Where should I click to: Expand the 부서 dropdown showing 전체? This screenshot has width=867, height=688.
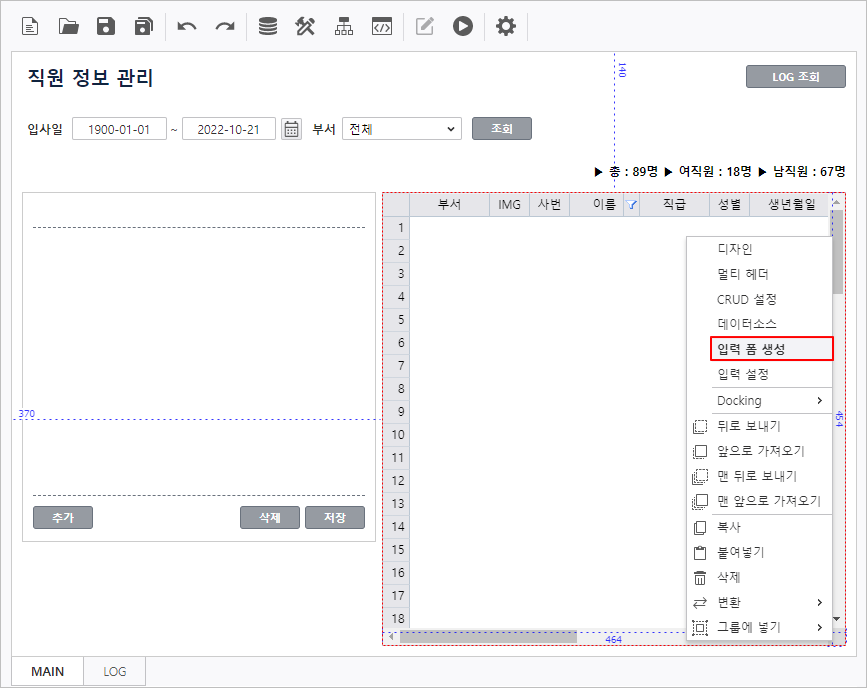coord(401,129)
